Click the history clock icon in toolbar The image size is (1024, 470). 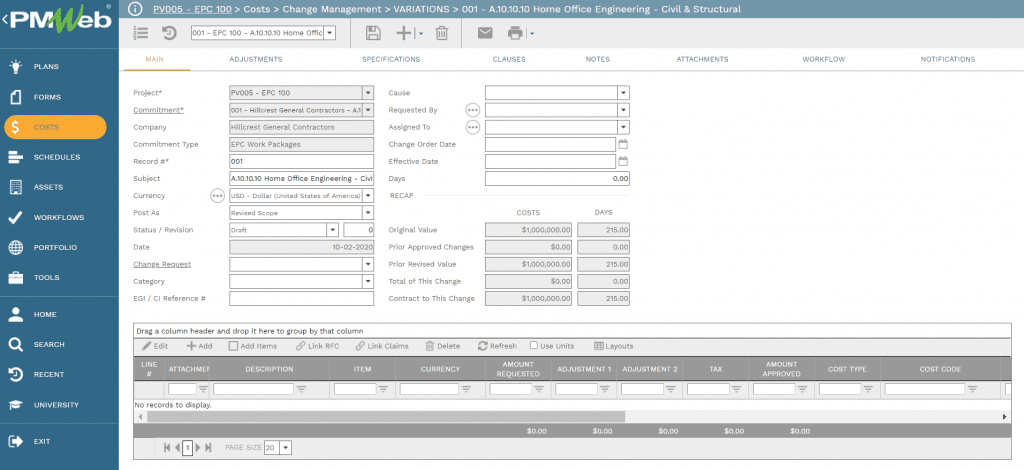point(169,33)
